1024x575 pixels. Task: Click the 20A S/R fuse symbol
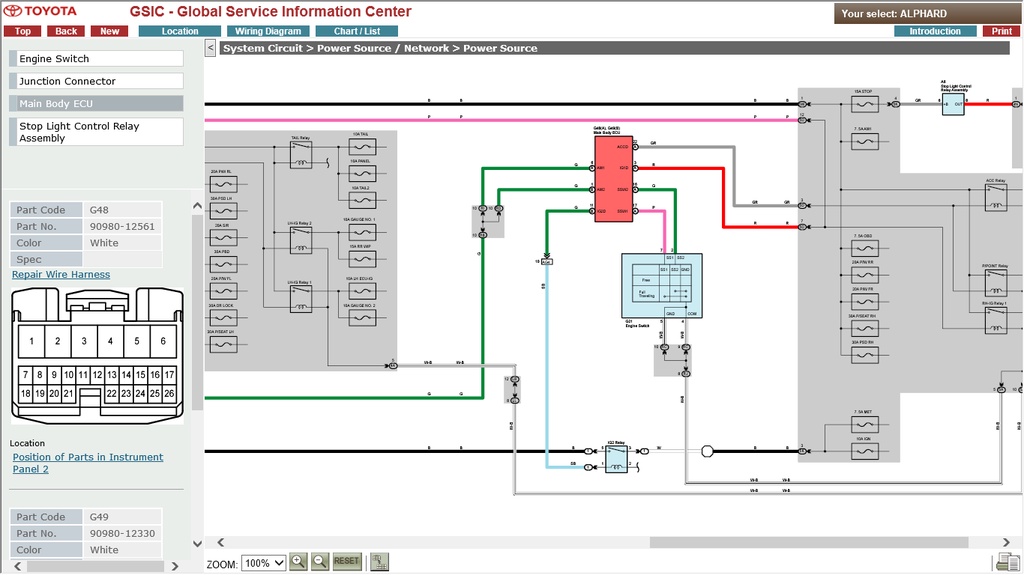coord(223,237)
